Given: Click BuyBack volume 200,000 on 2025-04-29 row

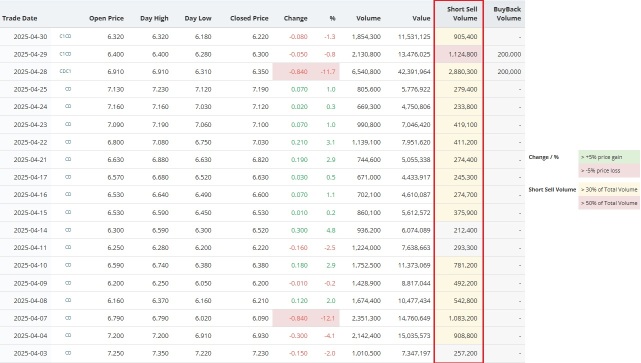Looking at the screenshot, I should pos(509,54).
